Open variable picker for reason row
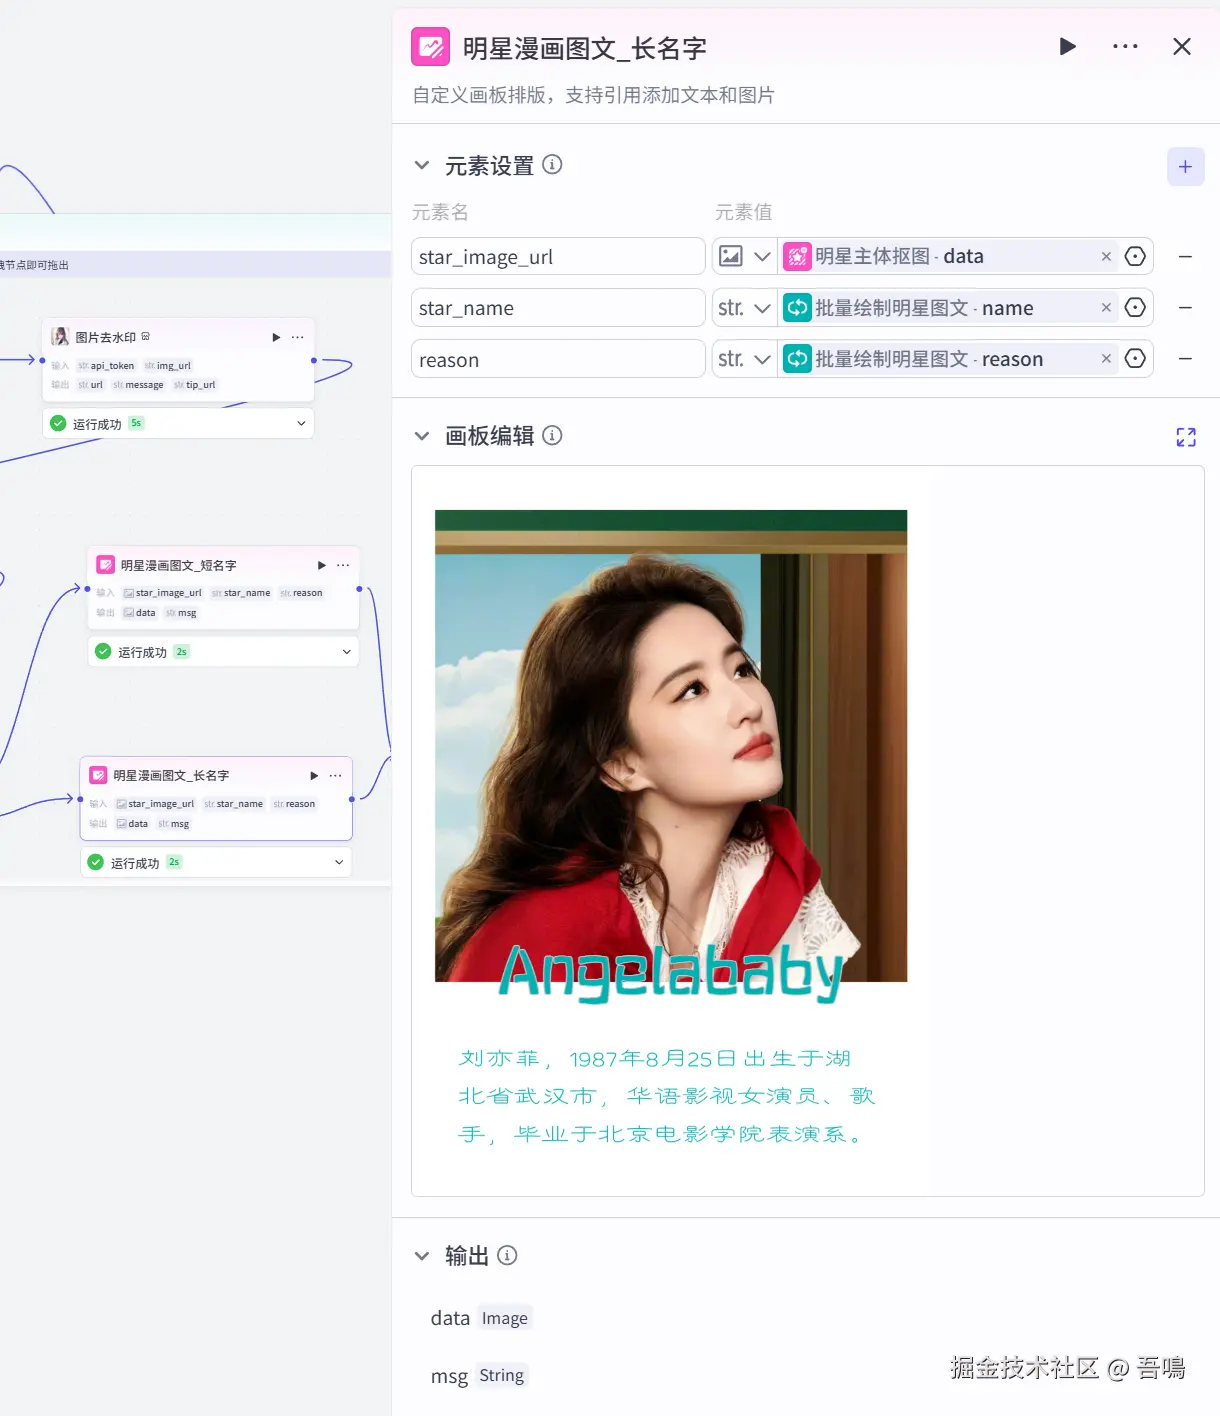This screenshot has width=1220, height=1416. (1135, 358)
